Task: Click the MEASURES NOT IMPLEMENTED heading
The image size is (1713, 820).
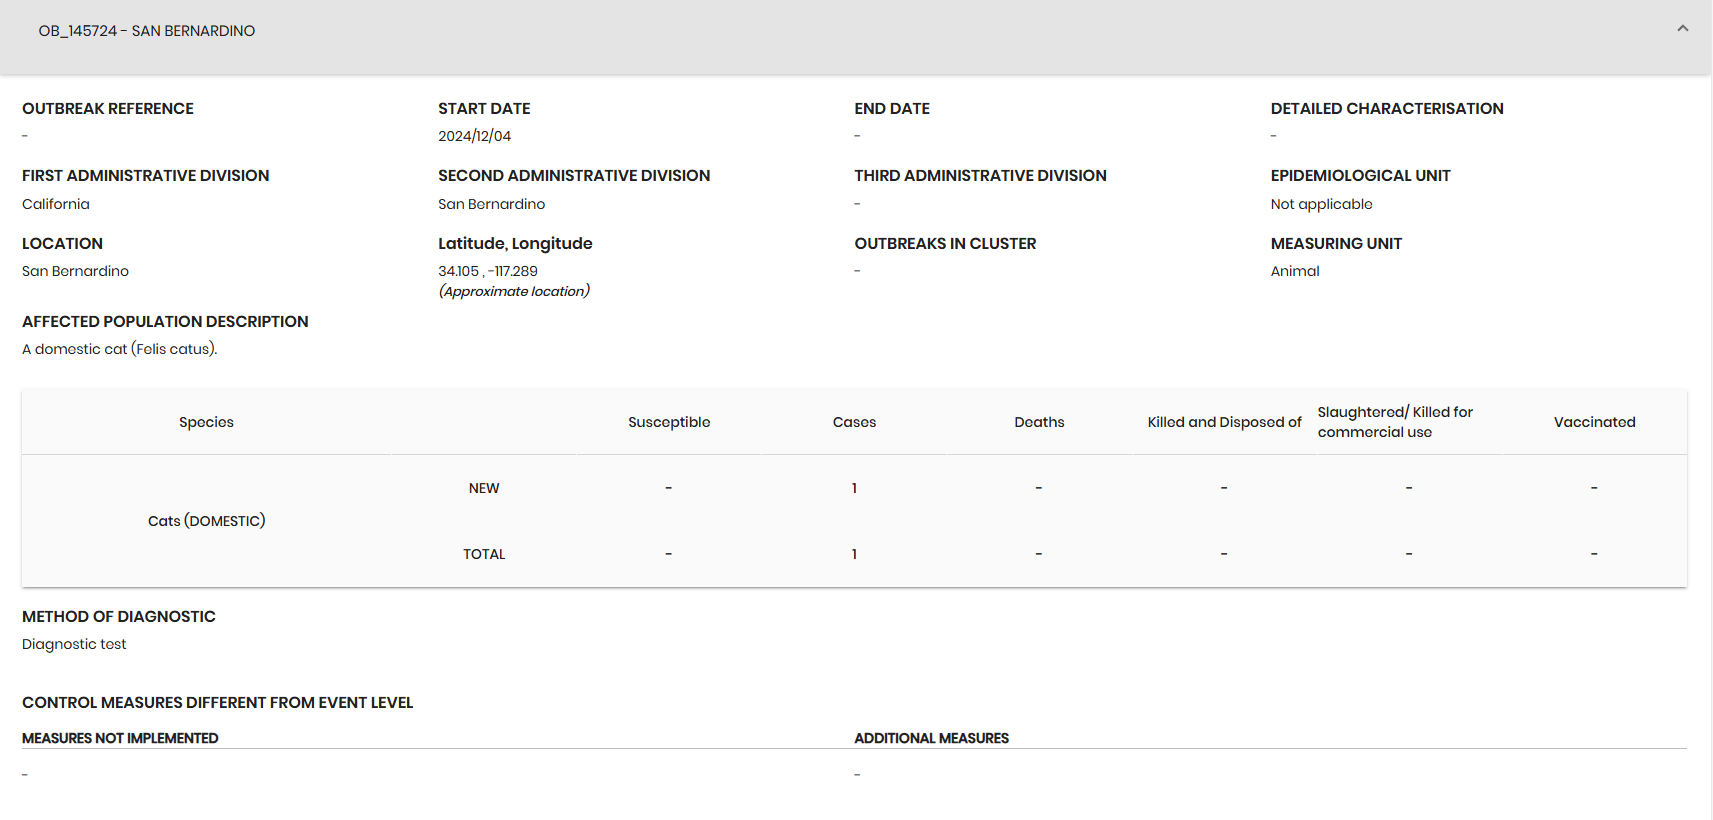Action: (x=120, y=738)
